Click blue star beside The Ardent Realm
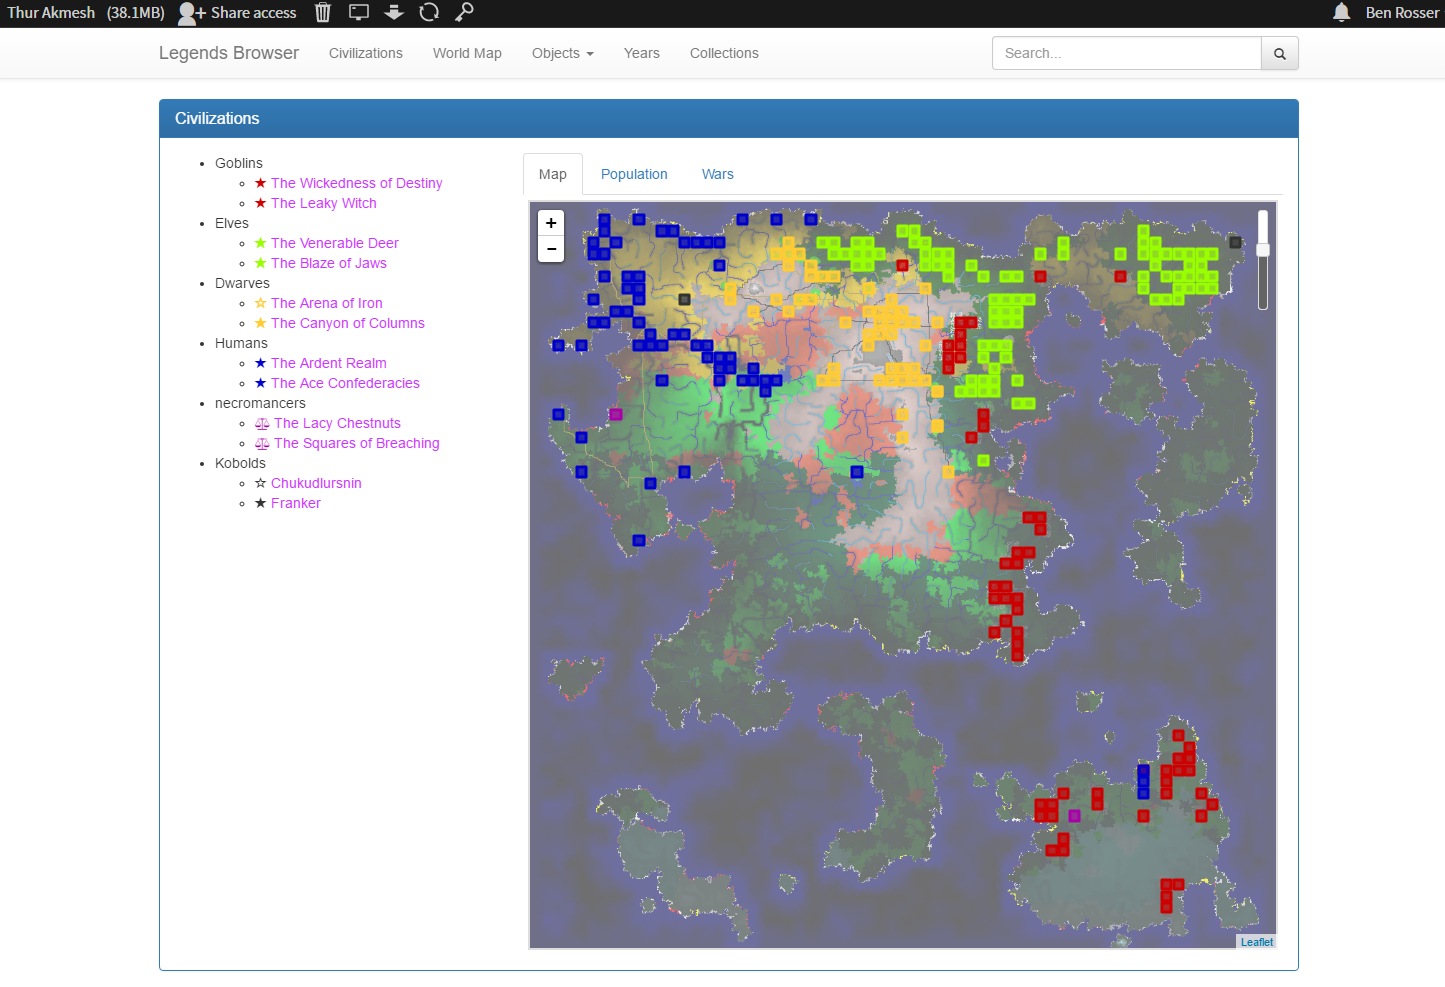This screenshot has height=987, width=1445. pos(260,363)
